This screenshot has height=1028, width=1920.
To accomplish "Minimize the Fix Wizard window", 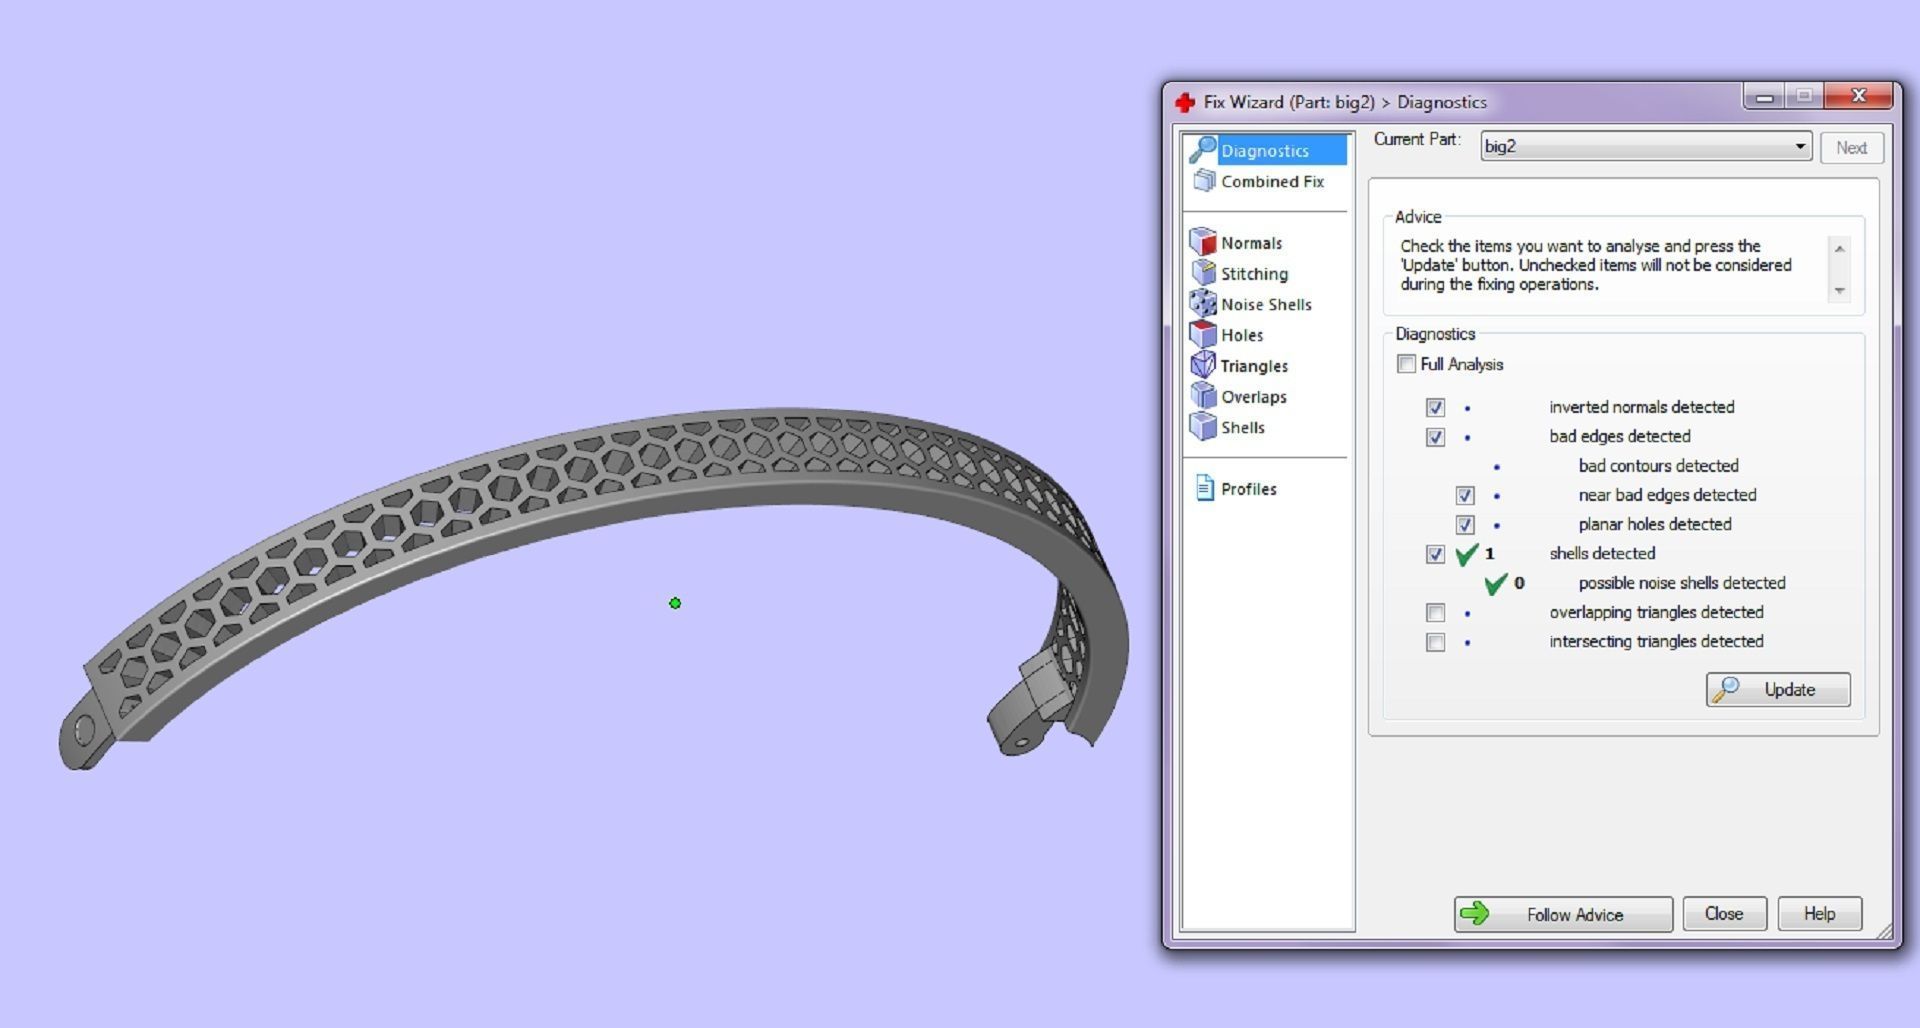I will tap(1765, 96).
